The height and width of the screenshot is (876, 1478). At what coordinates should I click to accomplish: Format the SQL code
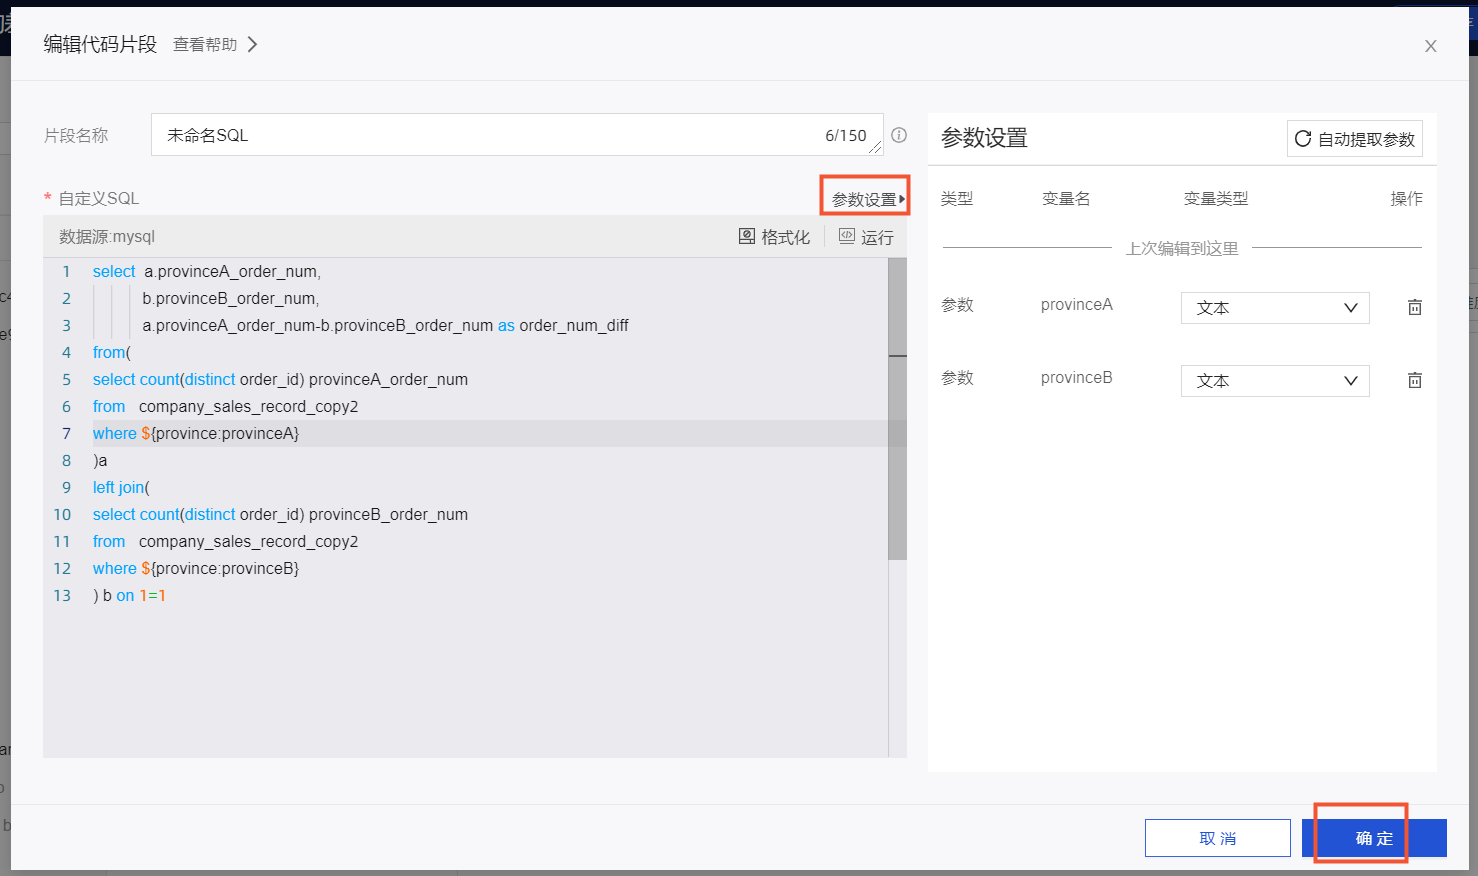click(x=774, y=237)
